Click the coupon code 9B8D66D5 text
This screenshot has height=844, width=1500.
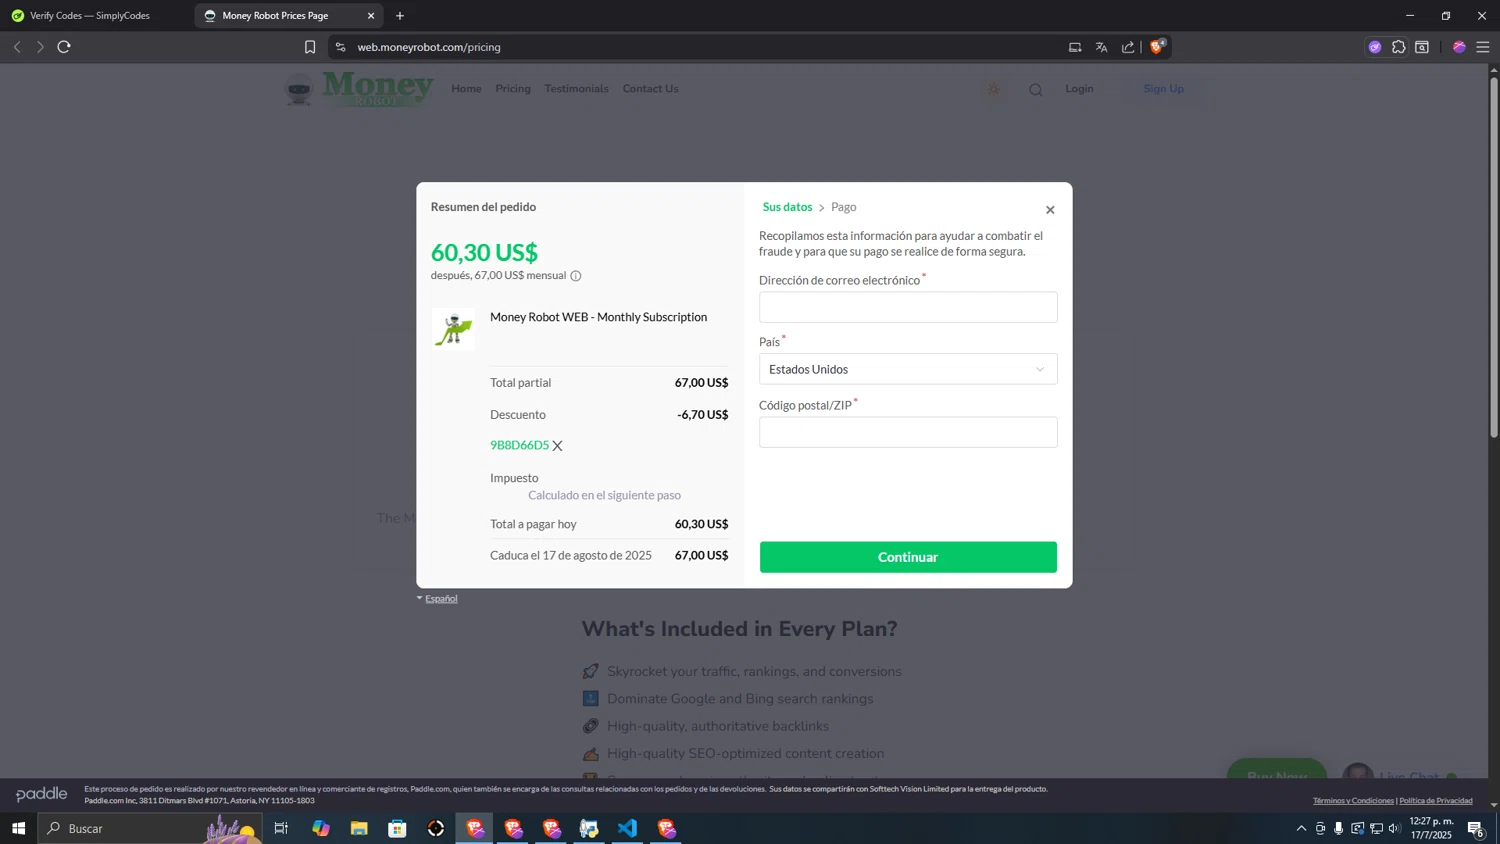(519, 445)
